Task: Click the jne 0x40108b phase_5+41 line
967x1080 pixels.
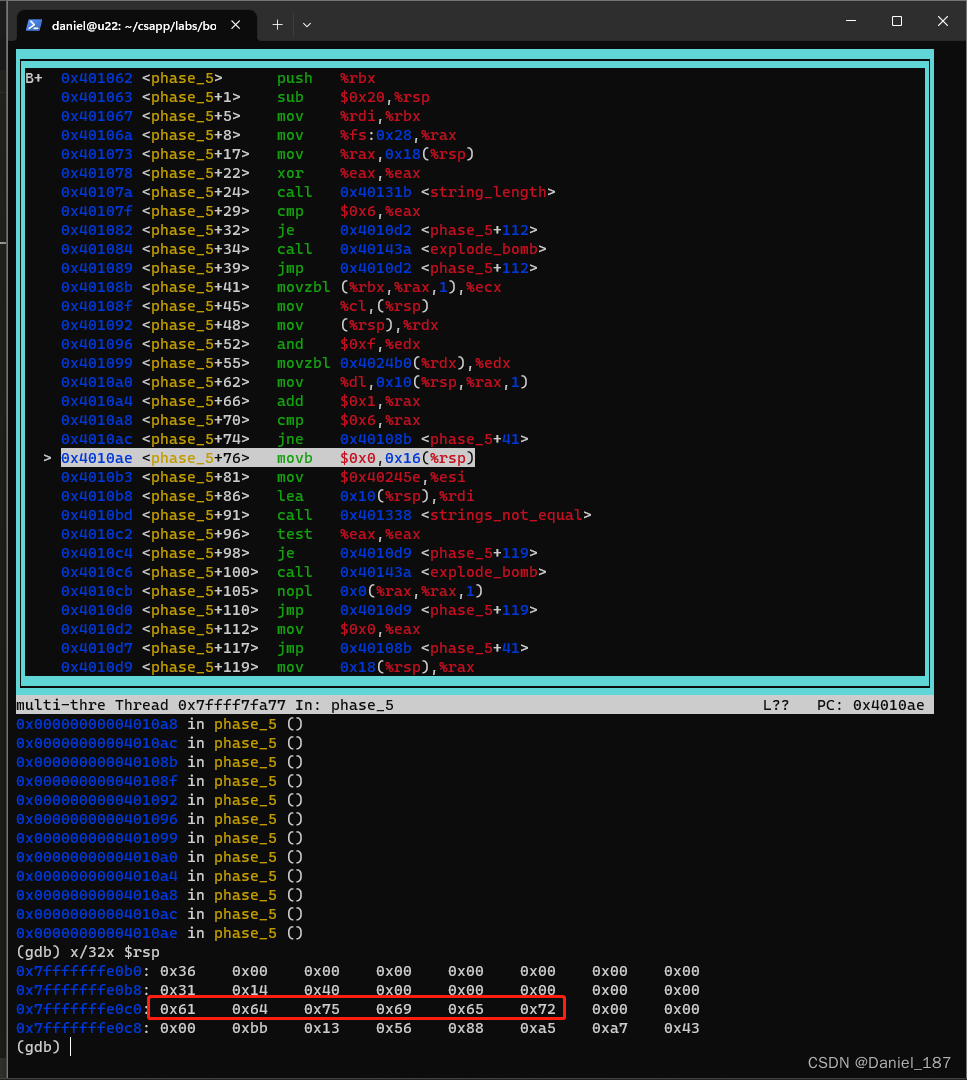Action: (295, 439)
